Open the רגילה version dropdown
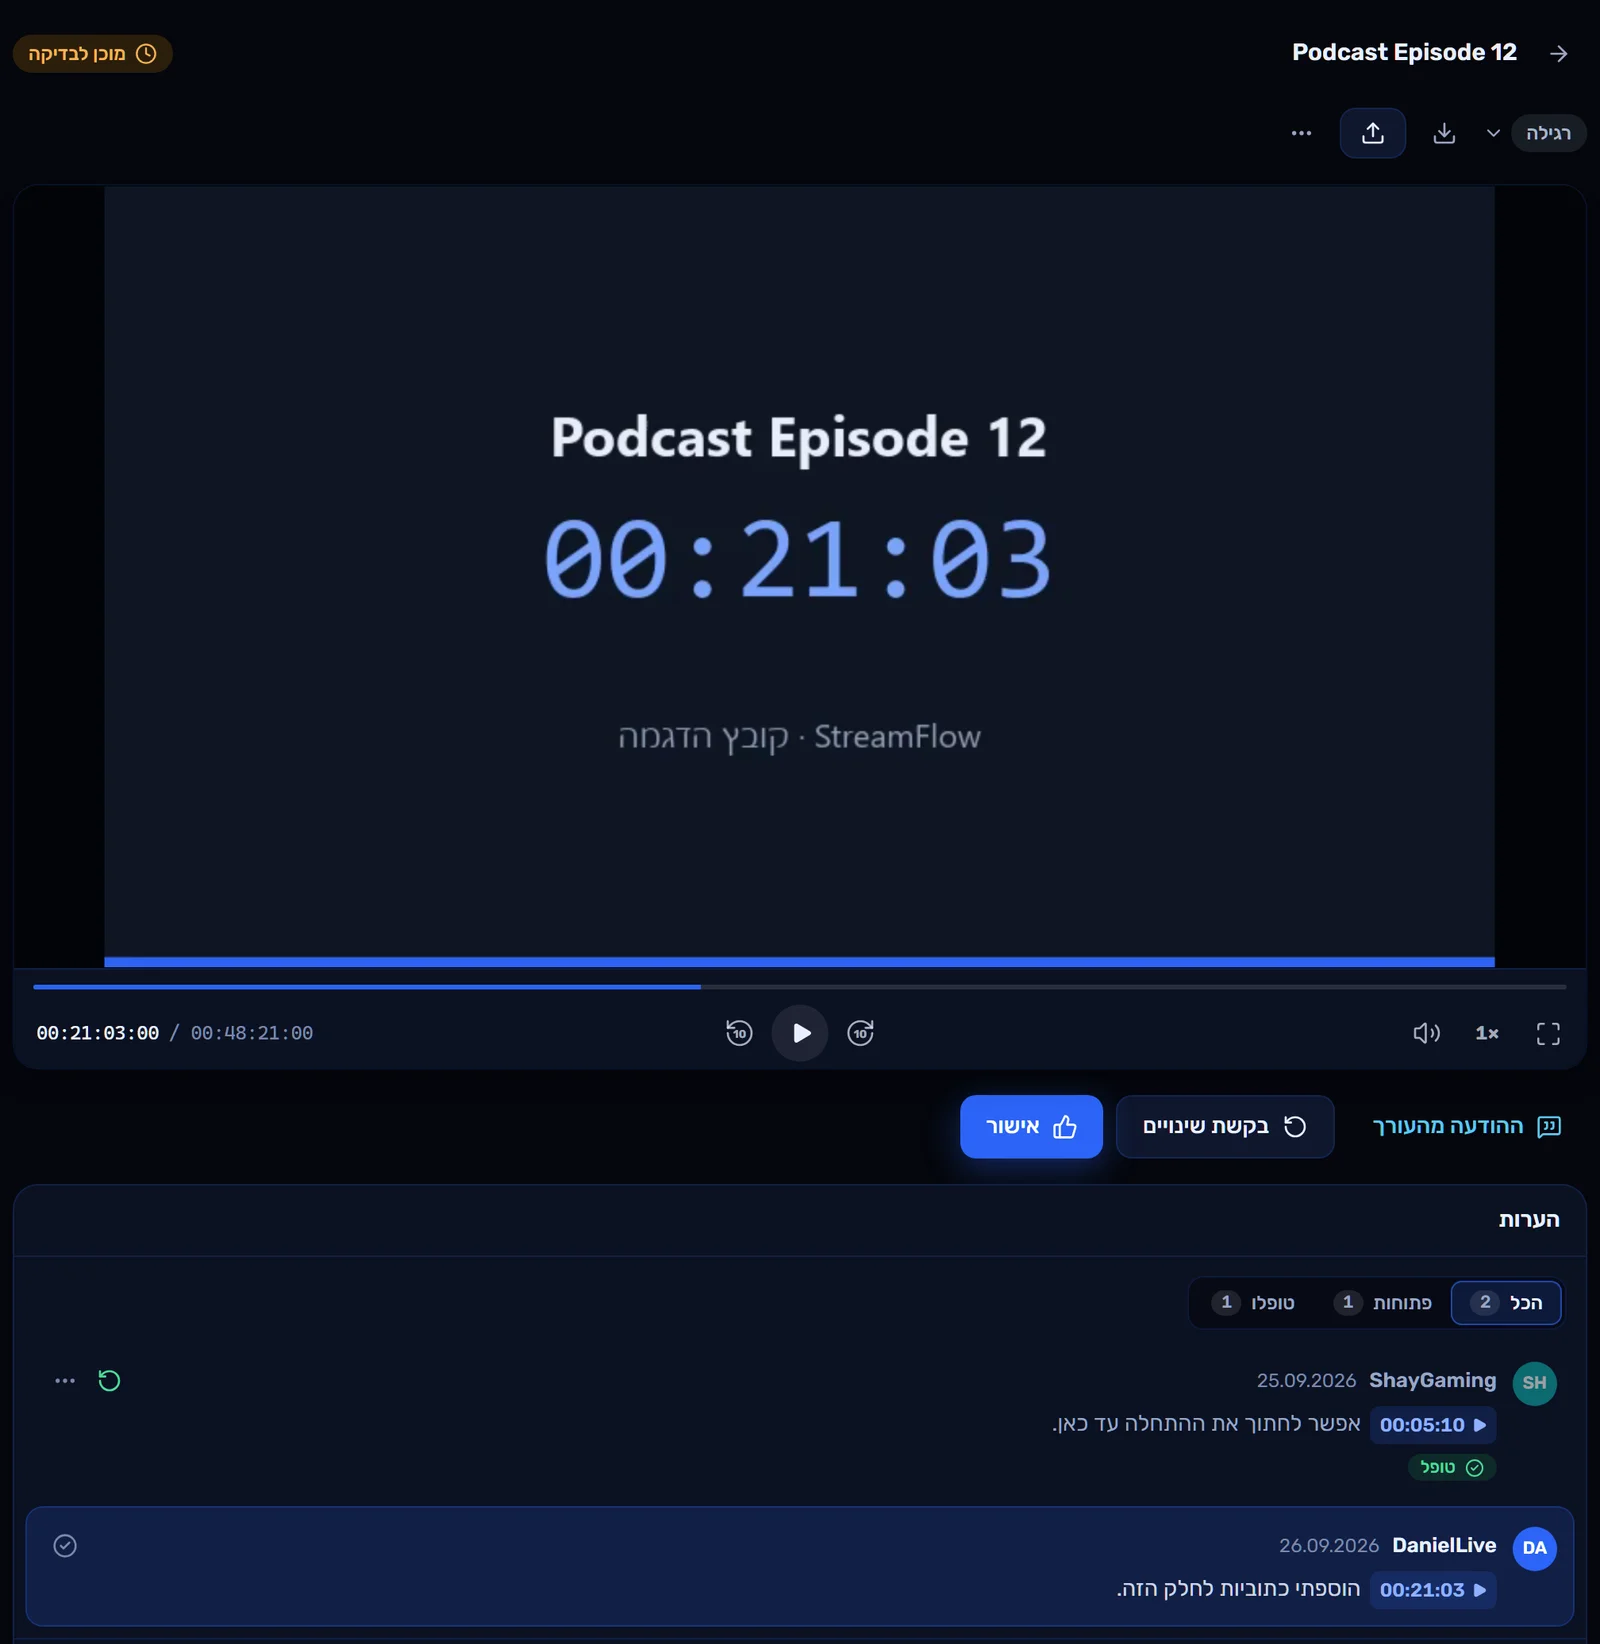1600x1644 pixels. click(1535, 133)
